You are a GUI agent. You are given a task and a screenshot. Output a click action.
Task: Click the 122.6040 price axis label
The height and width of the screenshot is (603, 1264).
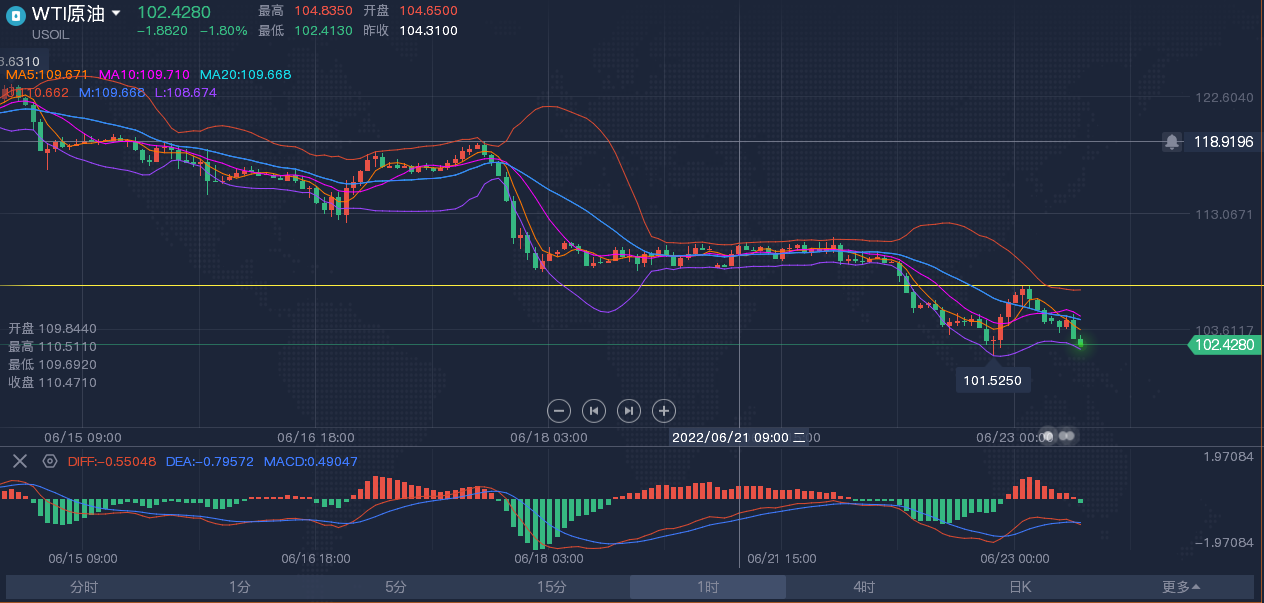coord(1225,98)
